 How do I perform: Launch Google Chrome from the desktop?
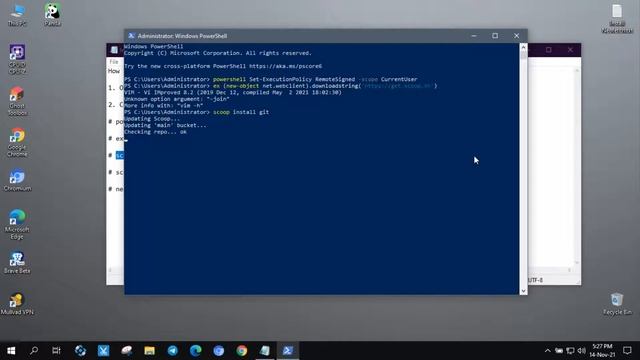(x=17, y=142)
